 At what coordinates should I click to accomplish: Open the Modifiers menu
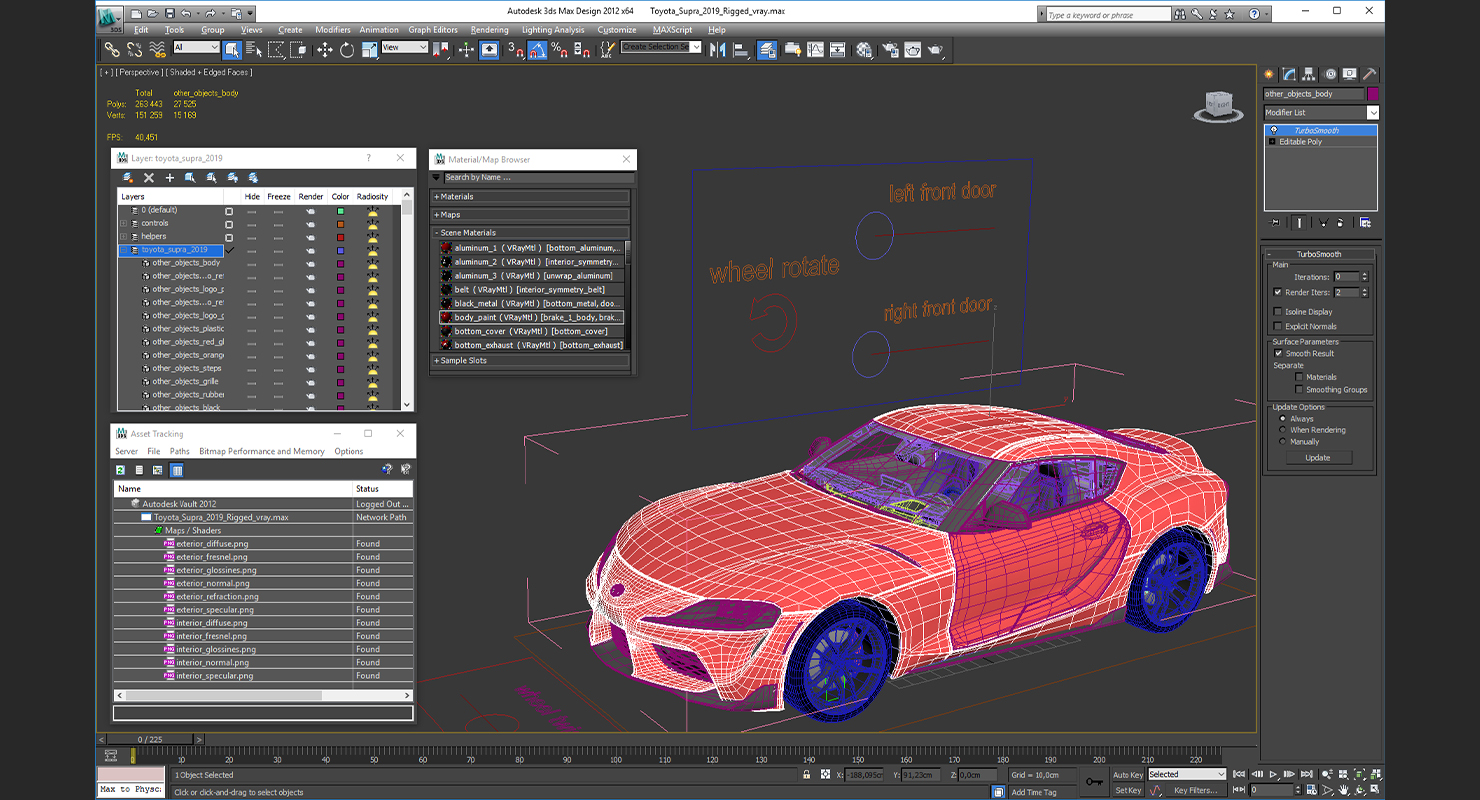(333, 30)
